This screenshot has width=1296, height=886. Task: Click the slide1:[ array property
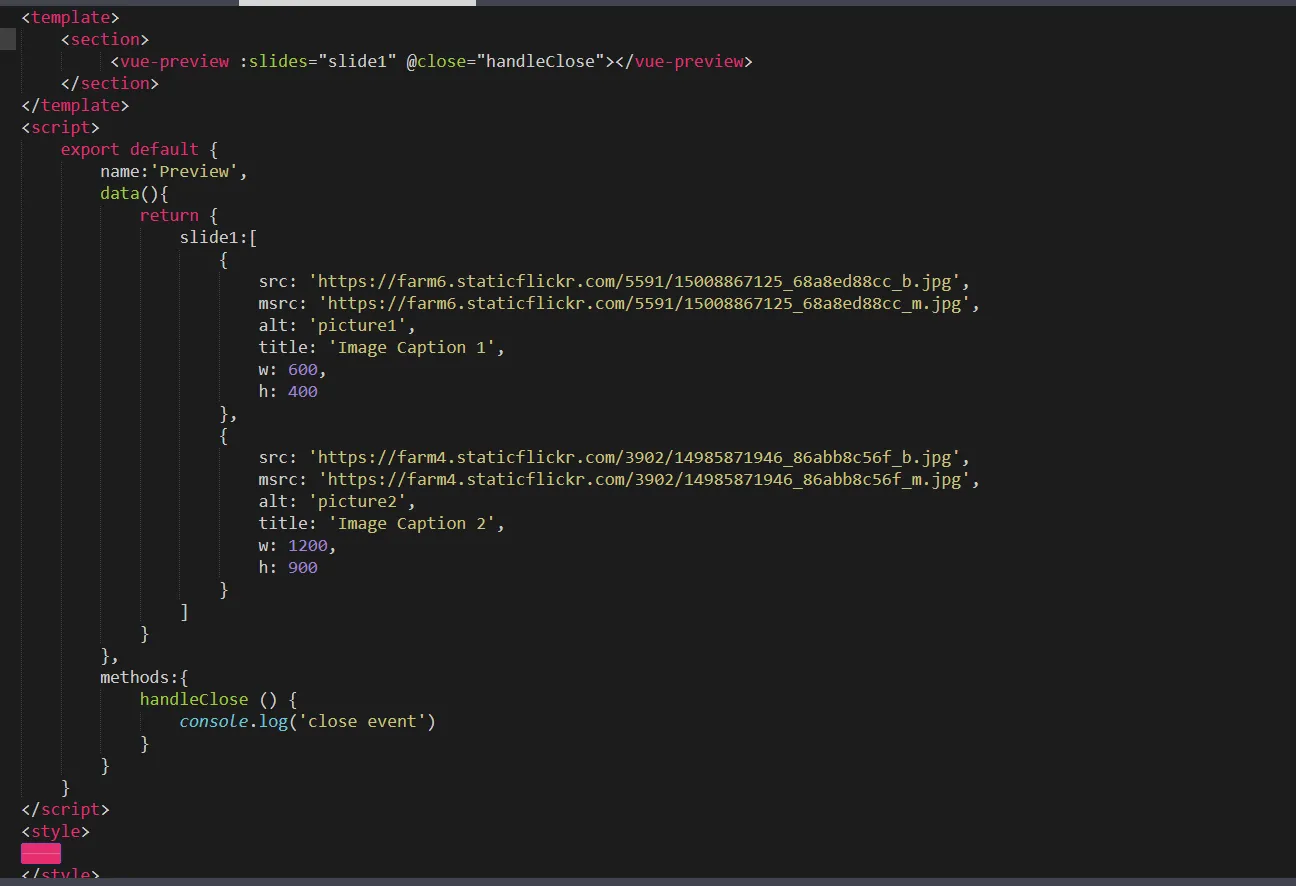(219, 237)
